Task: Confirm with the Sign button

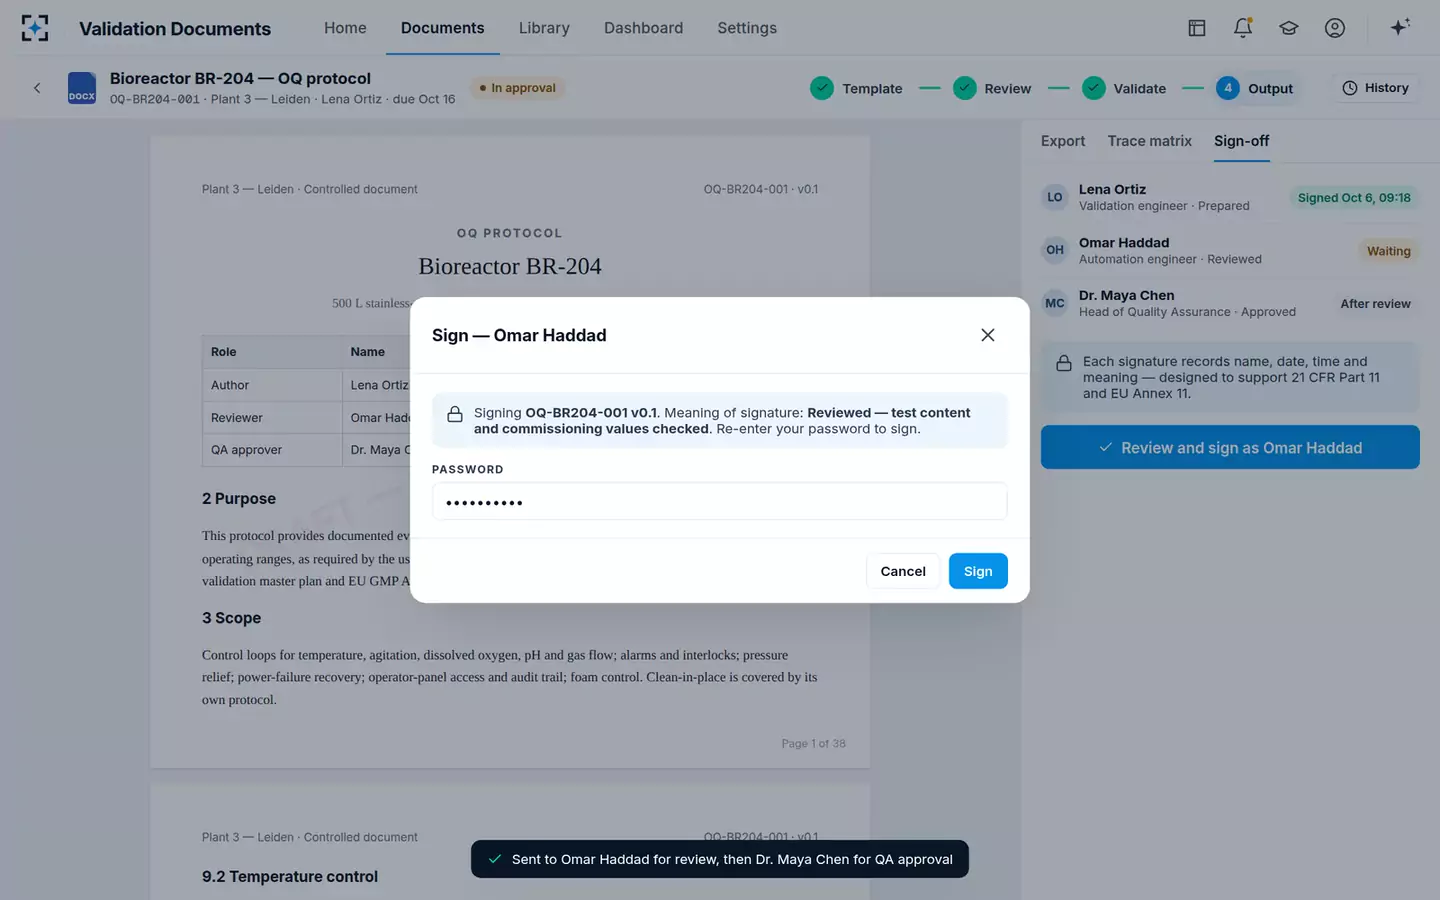Action: (x=978, y=571)
